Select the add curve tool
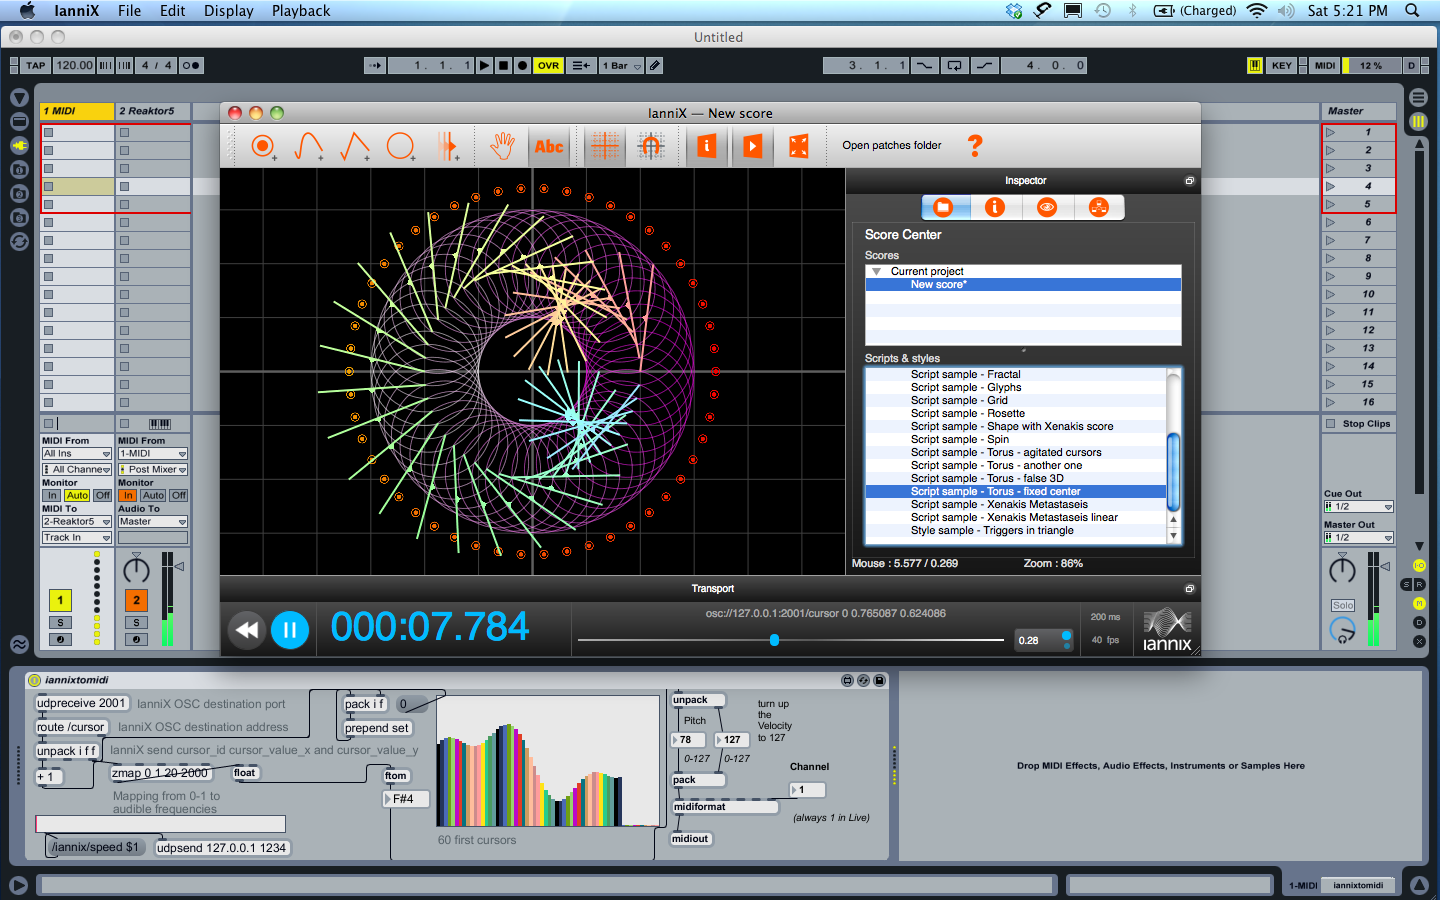Image resolution: width=1440 pixels, height=900 pixels. [308, 146]
